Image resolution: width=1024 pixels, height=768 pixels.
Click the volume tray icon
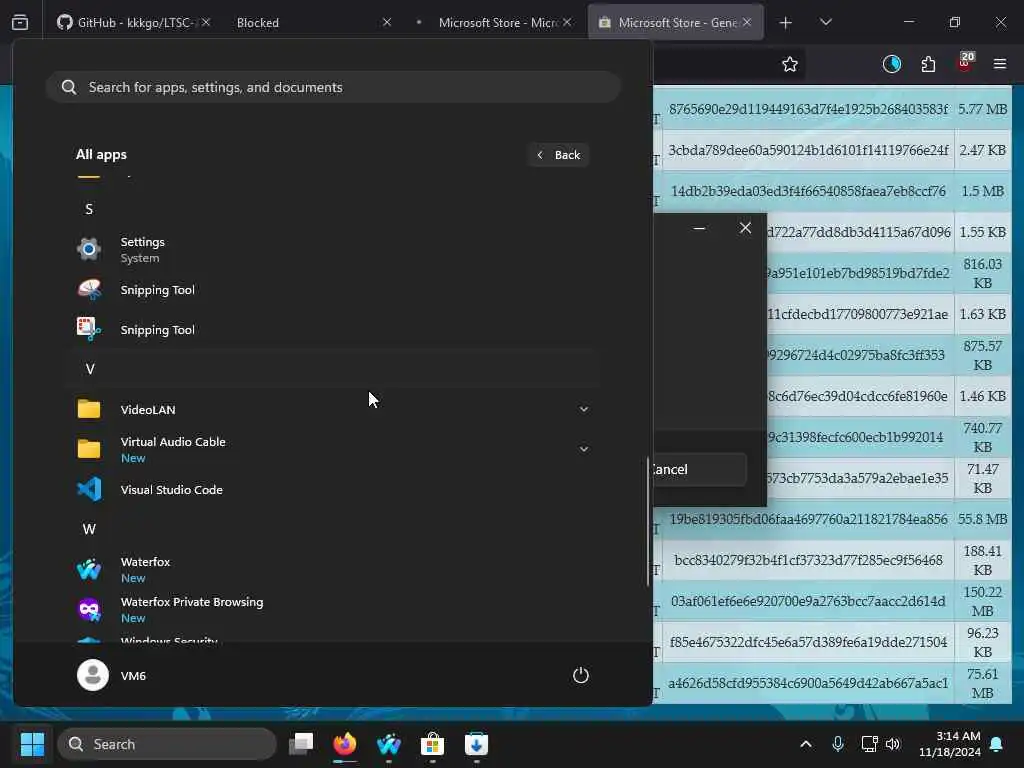[893, 744]
